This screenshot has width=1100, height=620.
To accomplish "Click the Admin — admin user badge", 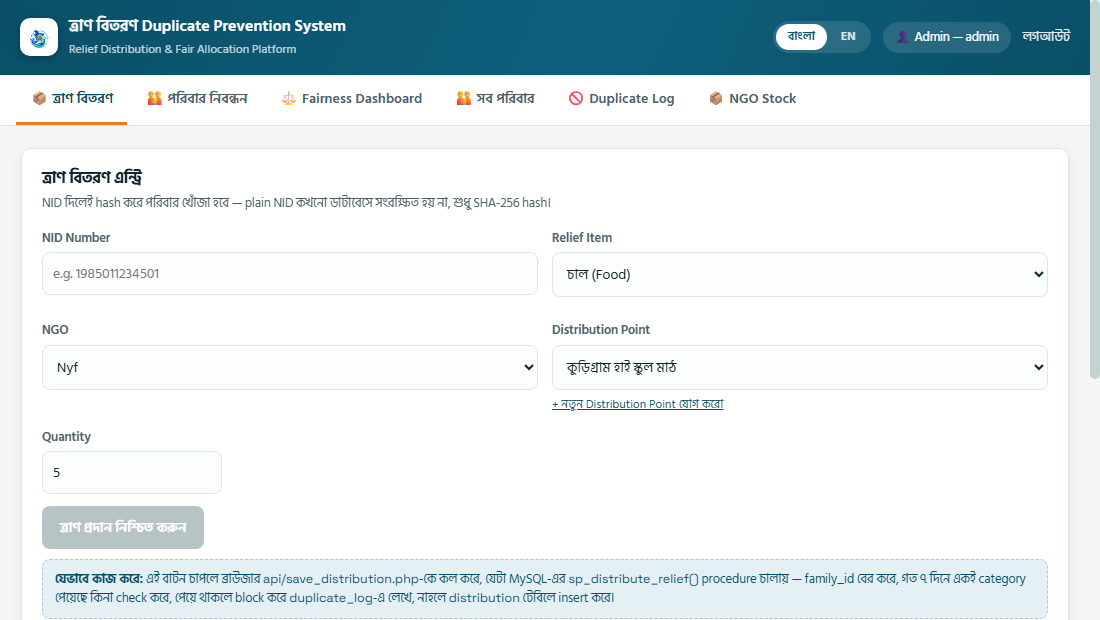I will click(x=946, y=36).
